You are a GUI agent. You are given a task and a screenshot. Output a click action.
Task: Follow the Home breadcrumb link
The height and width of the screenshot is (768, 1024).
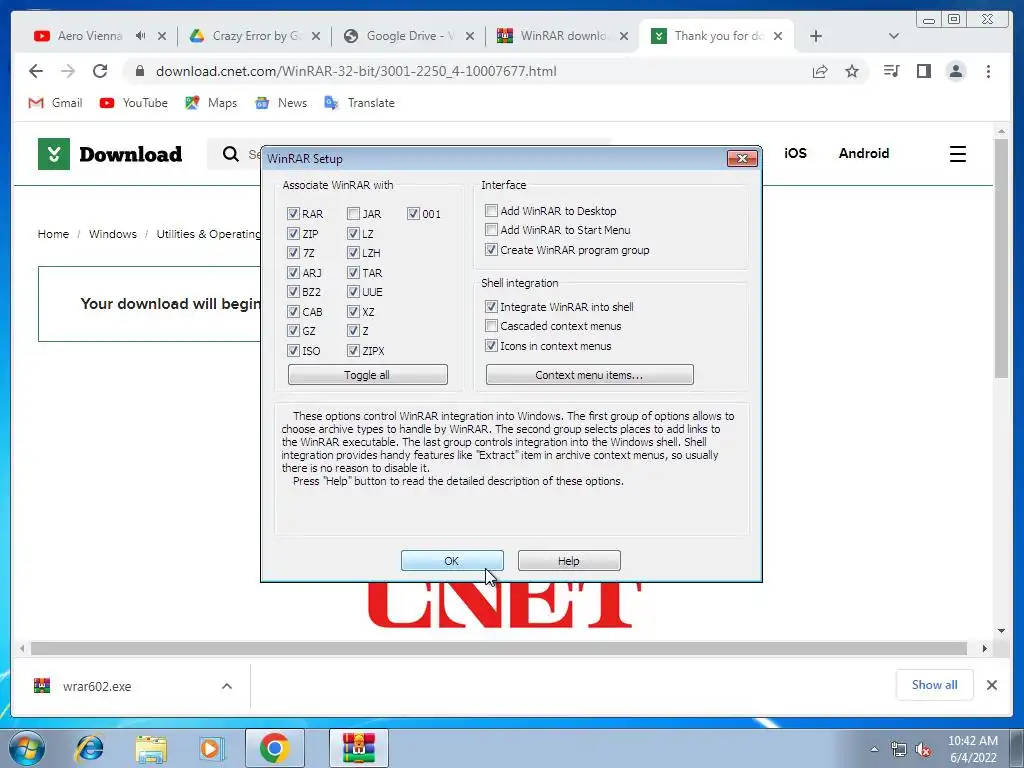(53, 234)
